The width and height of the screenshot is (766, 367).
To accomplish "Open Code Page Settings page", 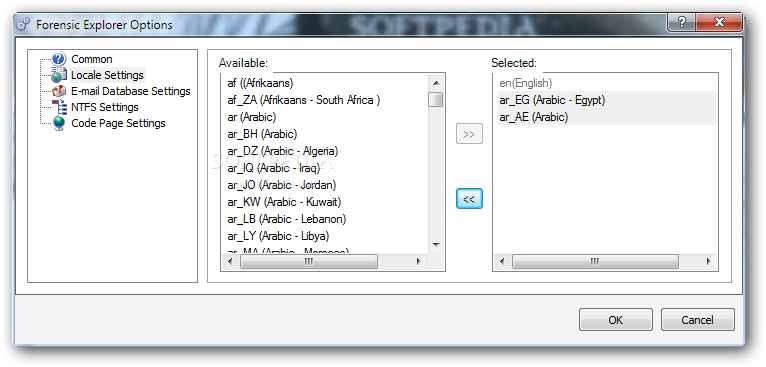I will click(119, 123).
